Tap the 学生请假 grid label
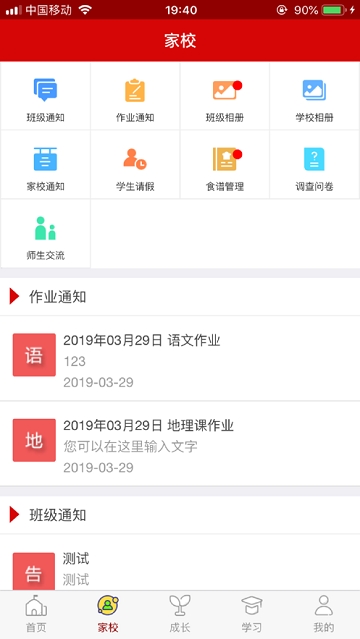The width and height of the screenshot is (360, 639). pyautogui.click(x=135, y=187)
